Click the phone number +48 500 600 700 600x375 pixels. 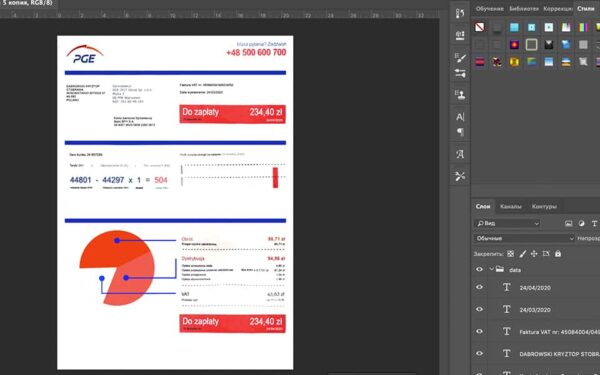256,52
